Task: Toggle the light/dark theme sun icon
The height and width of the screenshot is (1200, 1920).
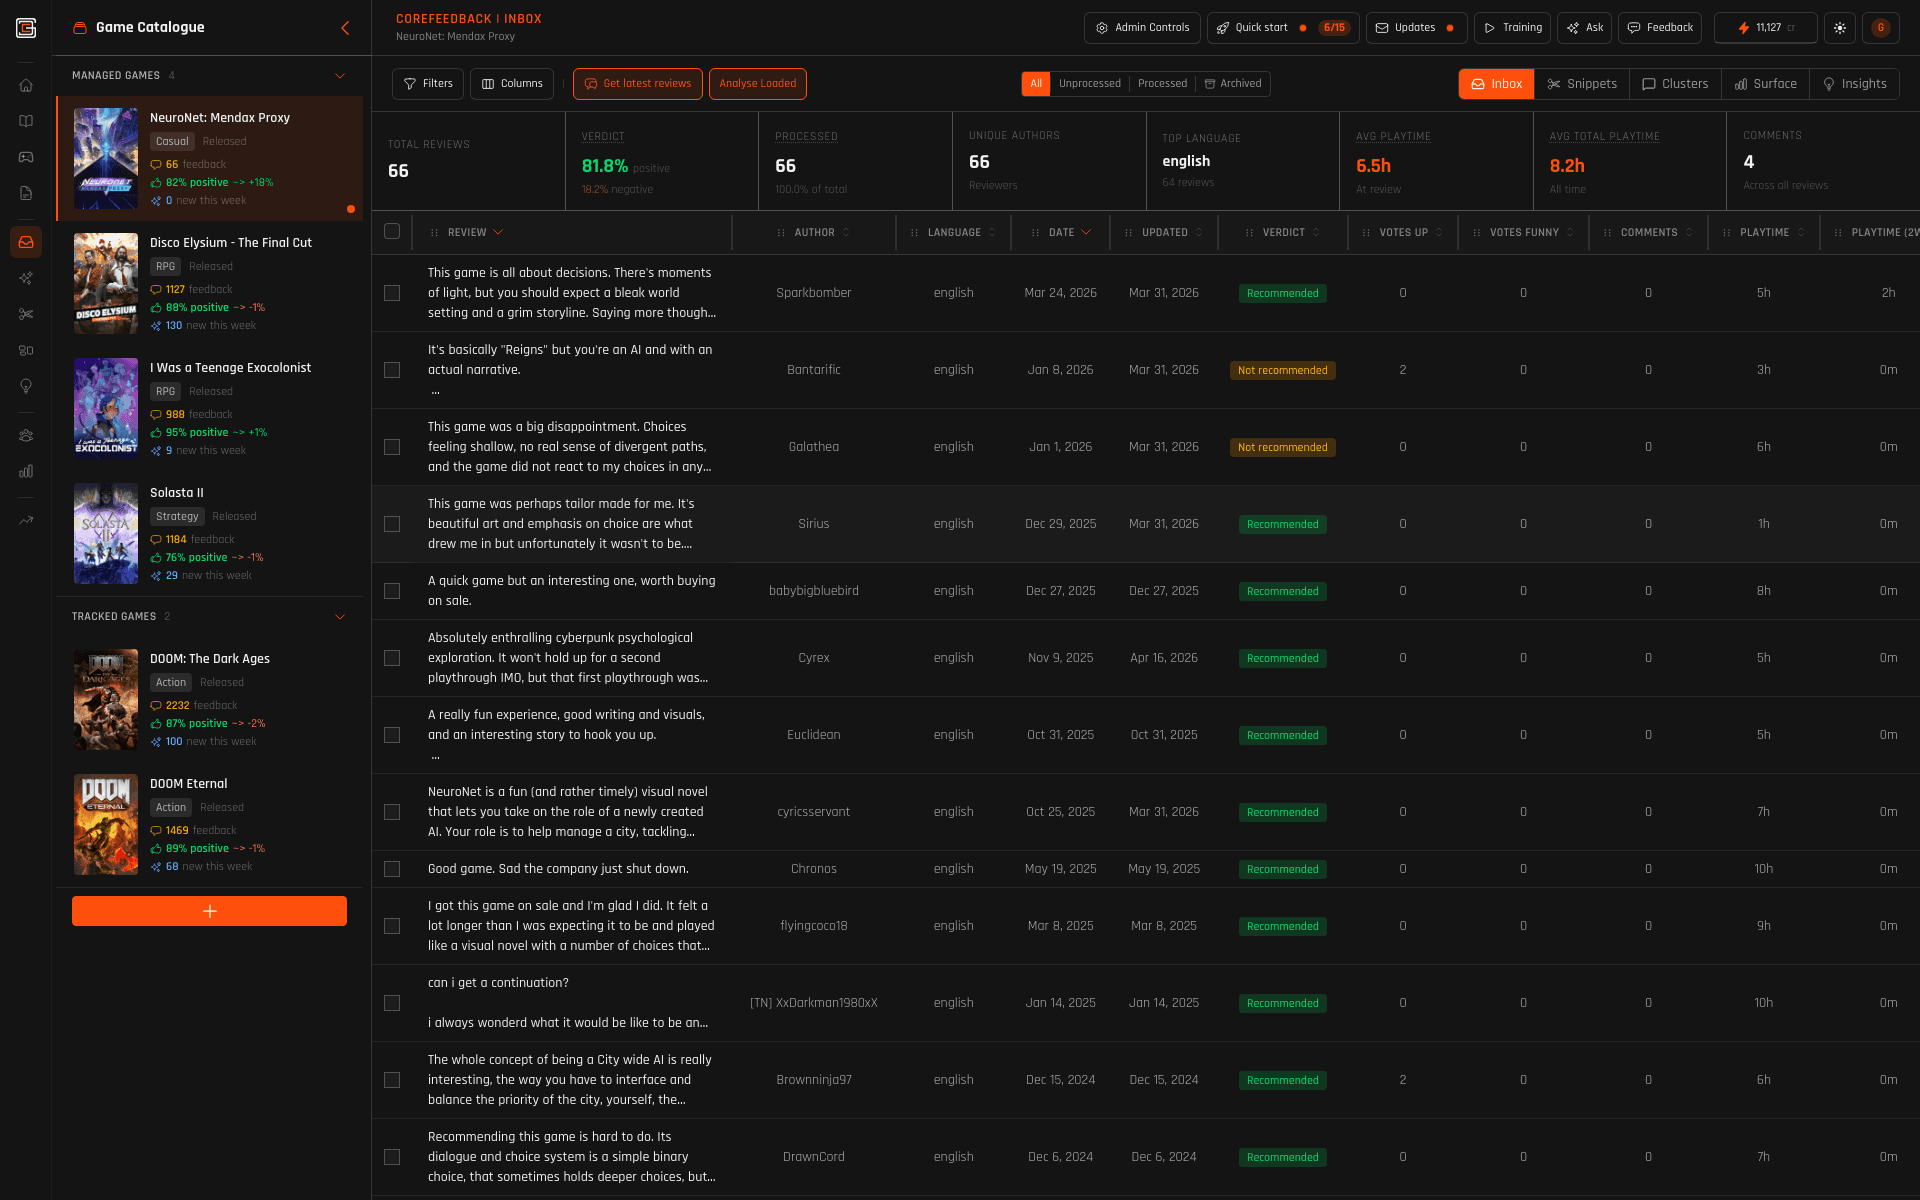Action: tap(1839, 28)
